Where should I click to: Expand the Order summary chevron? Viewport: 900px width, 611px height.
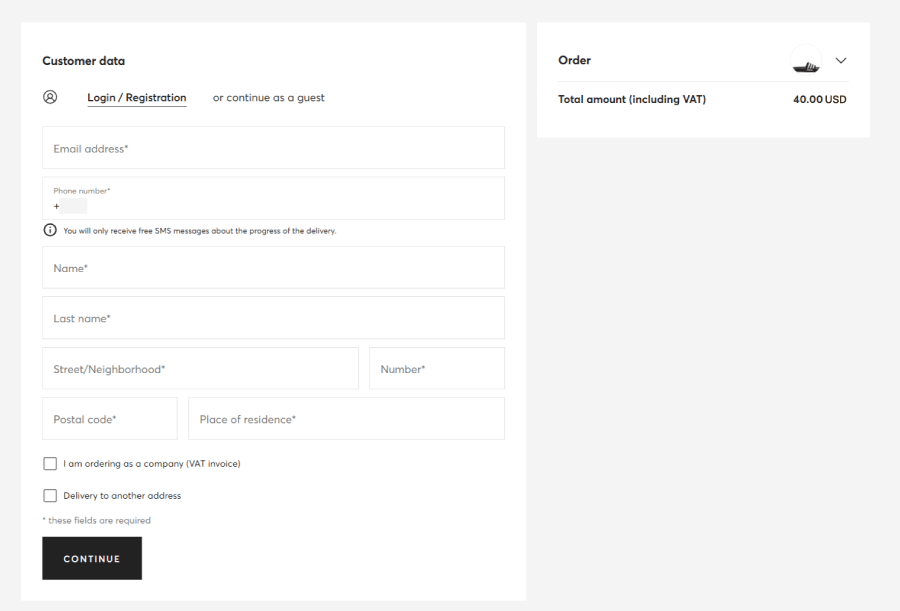841,60
